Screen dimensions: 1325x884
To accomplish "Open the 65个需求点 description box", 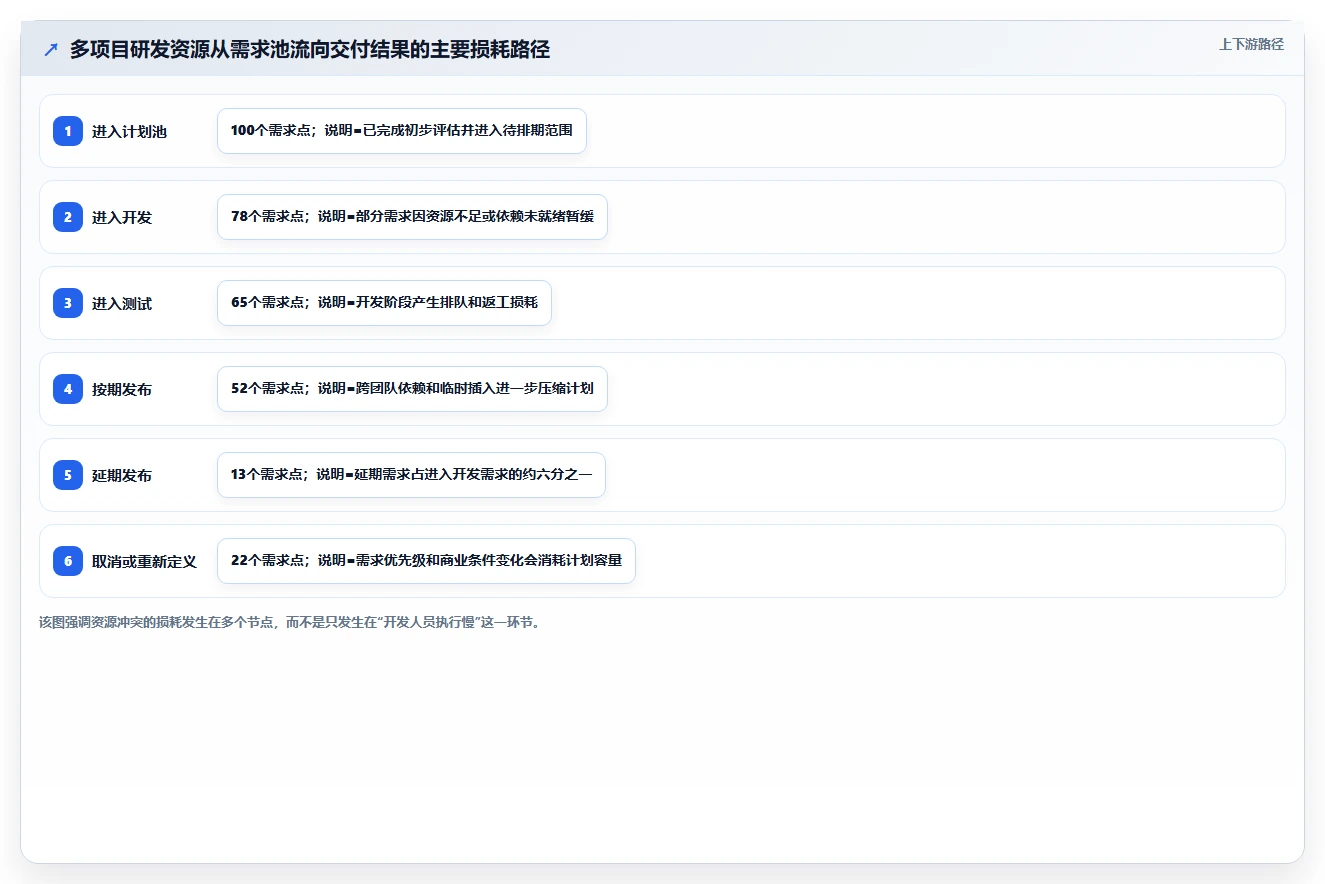I will tap(384, 303).
